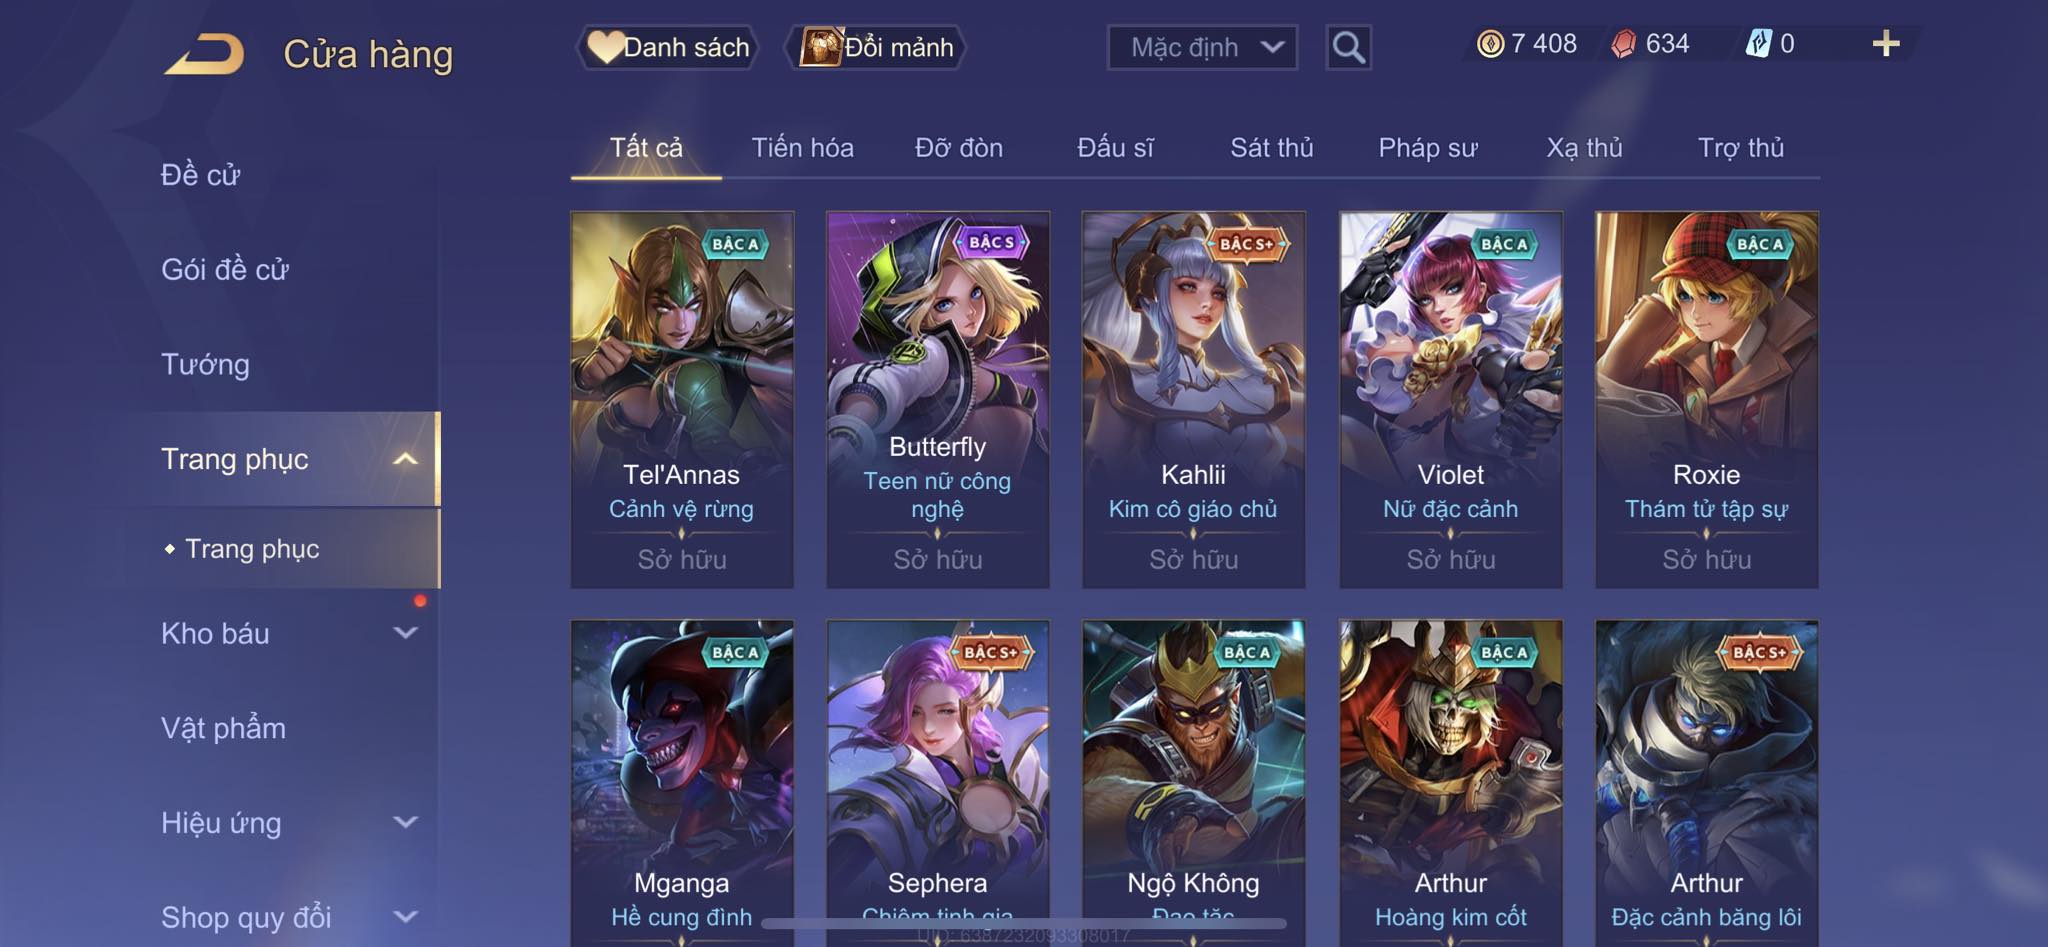2048x947 pixels.
Task: Open the Butterfly Teen nữ công nghệ card
Action: pyautogui.click(x=937, y=399)
